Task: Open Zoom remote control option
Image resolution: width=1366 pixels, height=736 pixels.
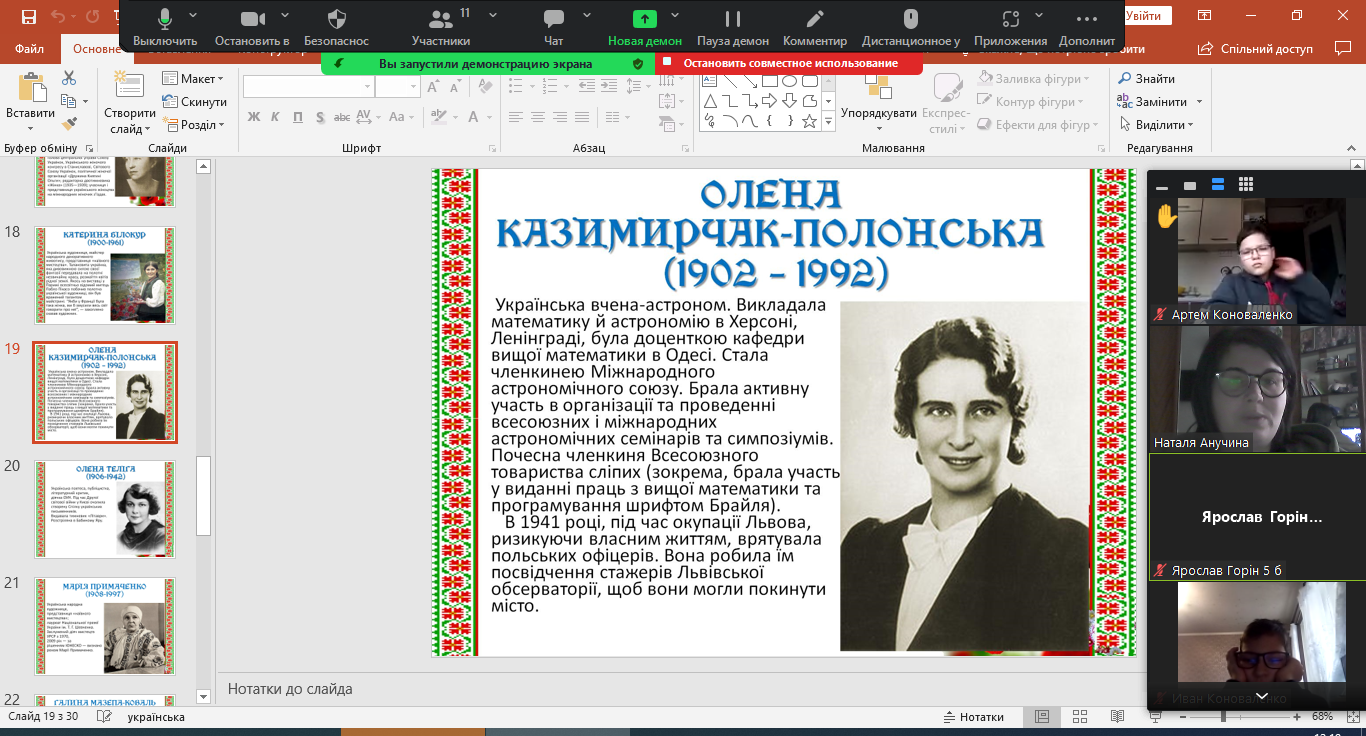Action: pos(910,27)
